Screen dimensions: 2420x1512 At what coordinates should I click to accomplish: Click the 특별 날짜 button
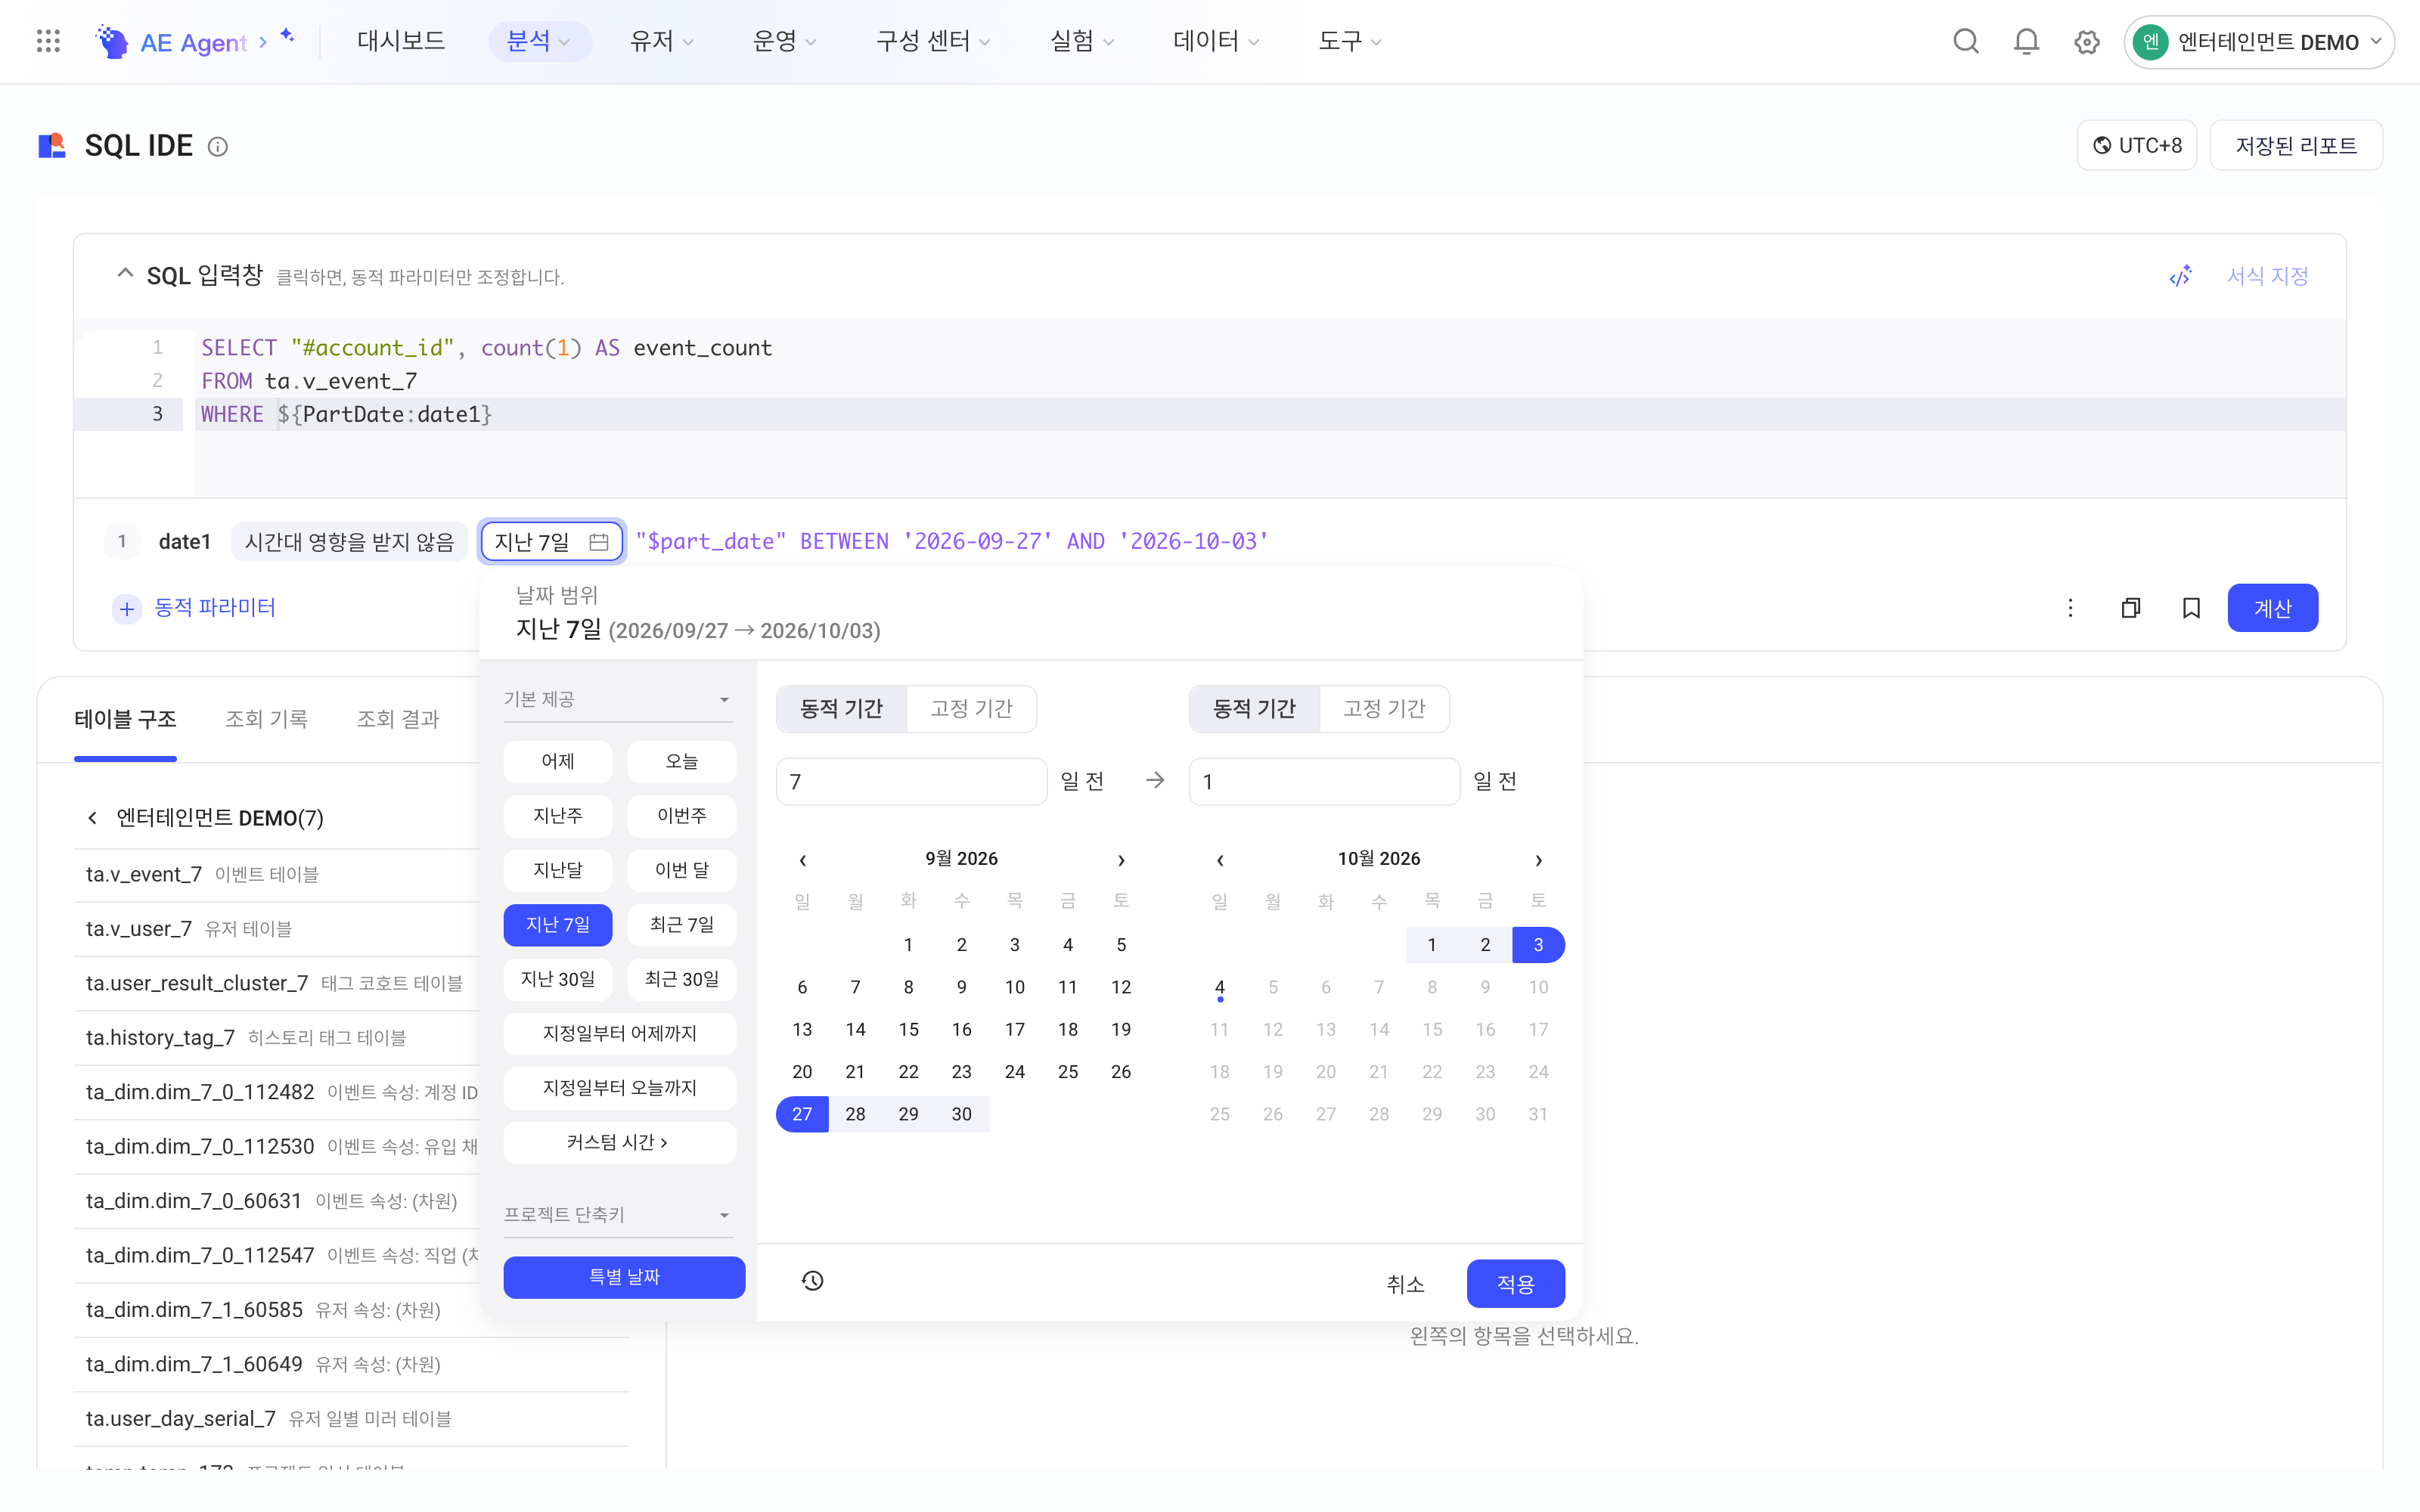click(x=624, y=1277)
